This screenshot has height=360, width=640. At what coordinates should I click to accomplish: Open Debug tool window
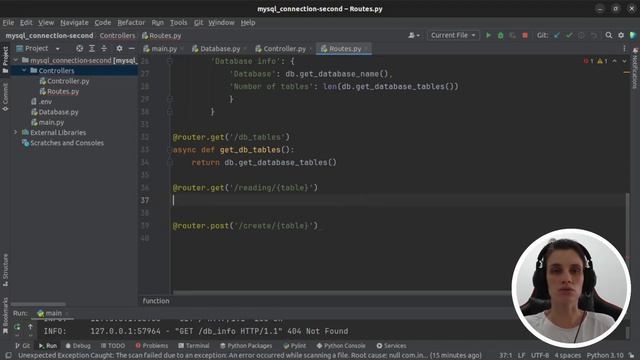pos(78,346)
